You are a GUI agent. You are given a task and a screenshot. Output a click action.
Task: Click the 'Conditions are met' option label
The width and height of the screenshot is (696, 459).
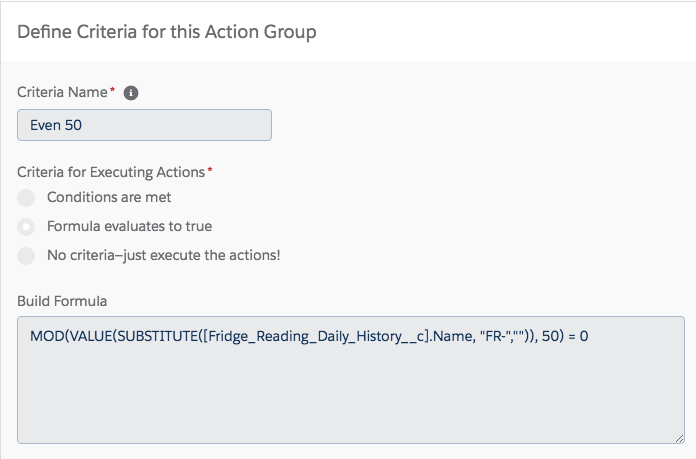click(109, 197)
